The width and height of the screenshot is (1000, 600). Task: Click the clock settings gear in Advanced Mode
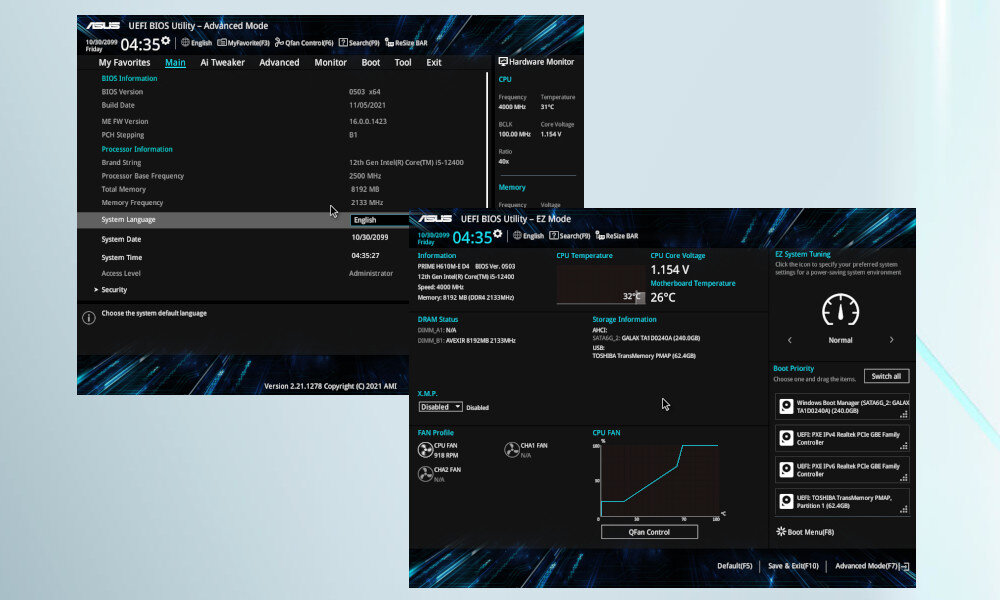(x=166, y=41)
